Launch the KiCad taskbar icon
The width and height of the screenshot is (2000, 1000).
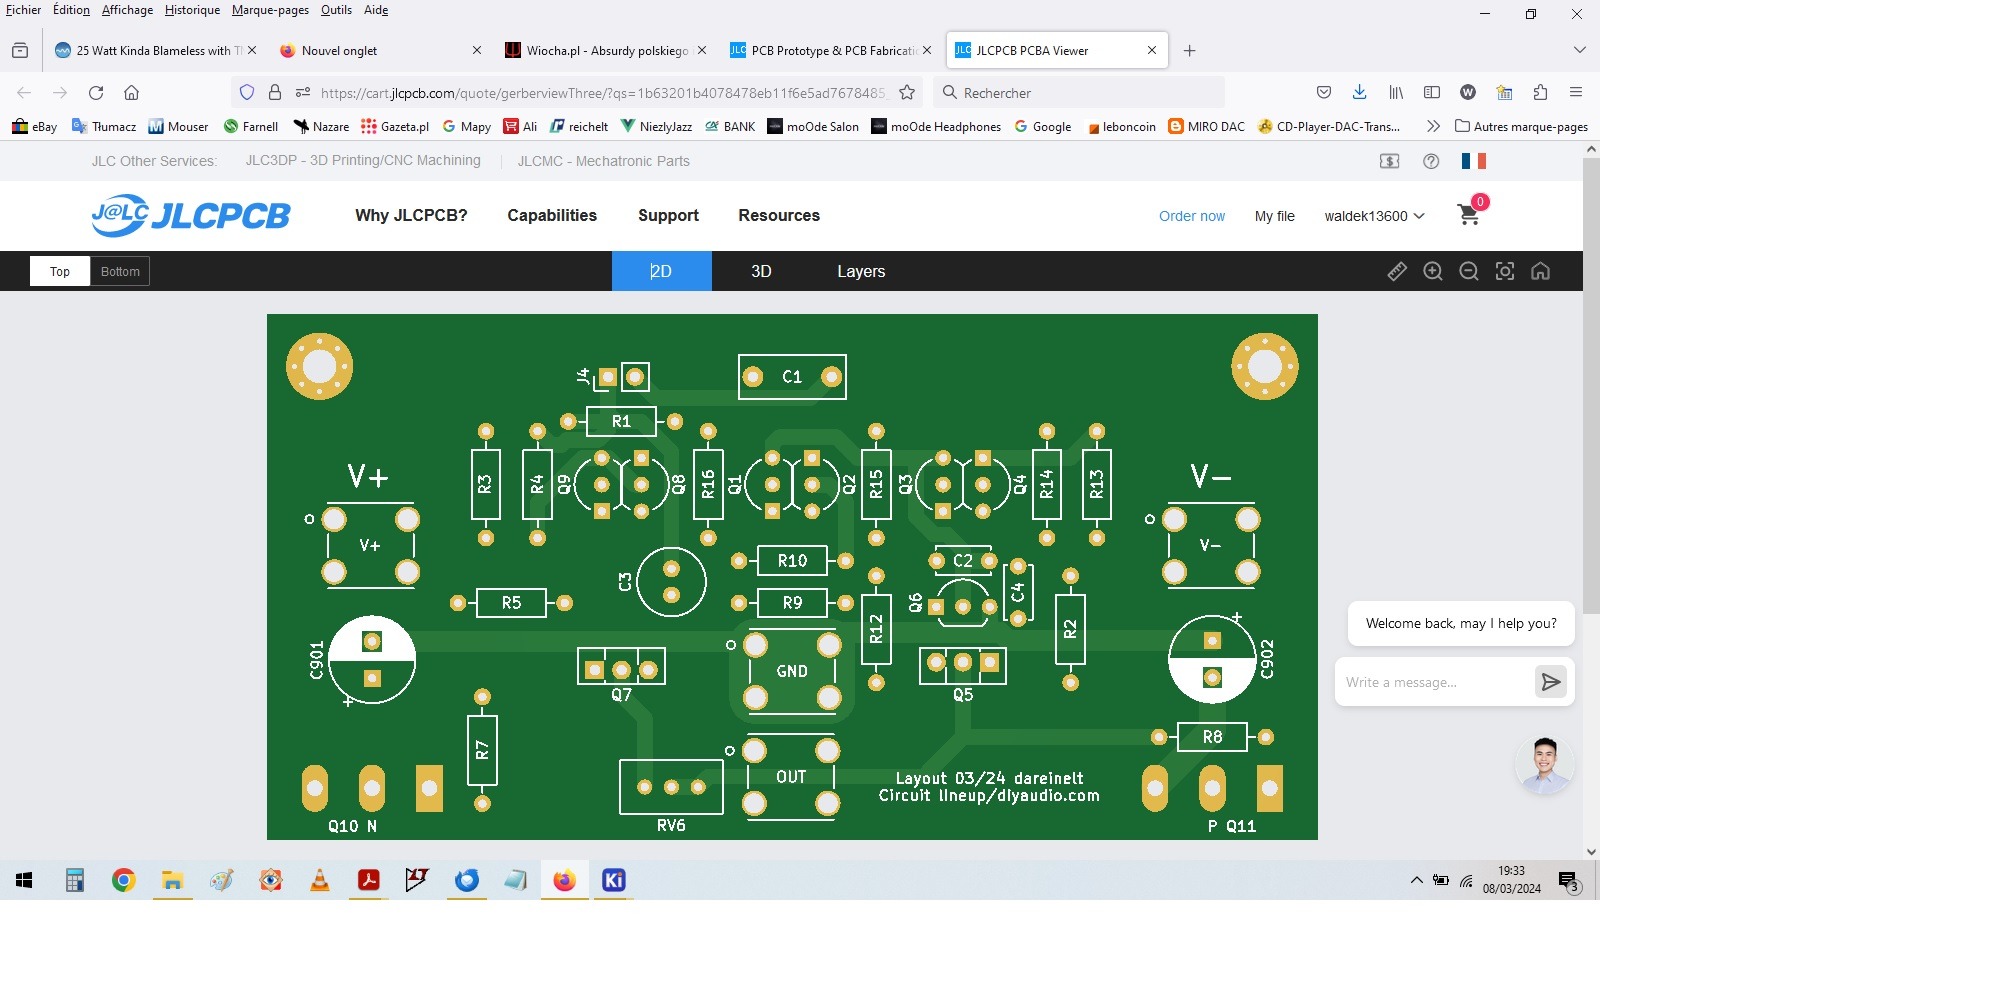[x=613, y=880]
